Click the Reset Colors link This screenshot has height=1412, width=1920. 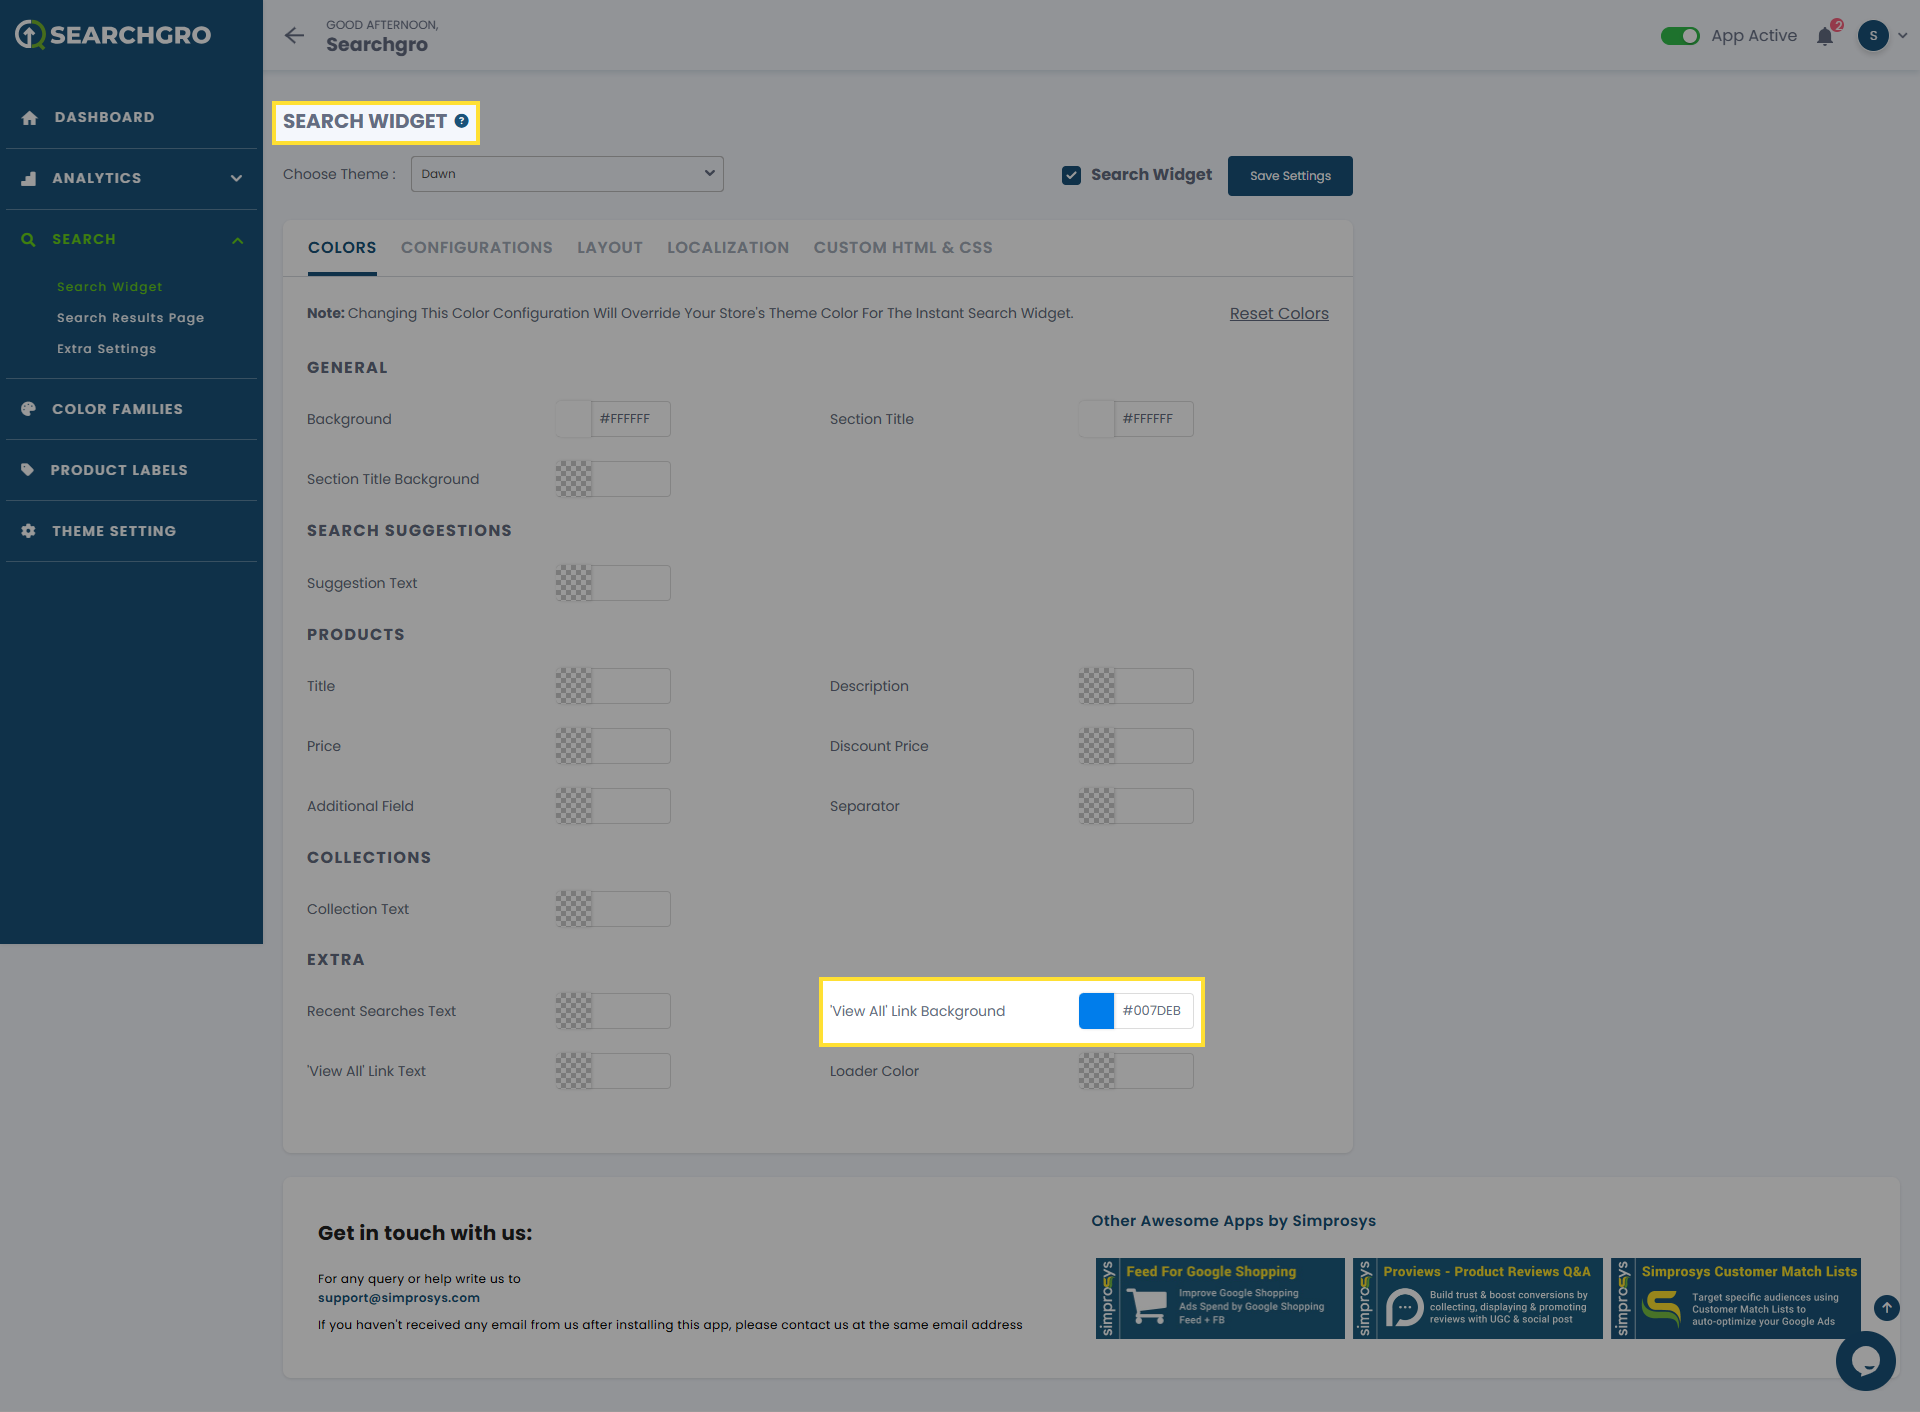pos(1278,314)
